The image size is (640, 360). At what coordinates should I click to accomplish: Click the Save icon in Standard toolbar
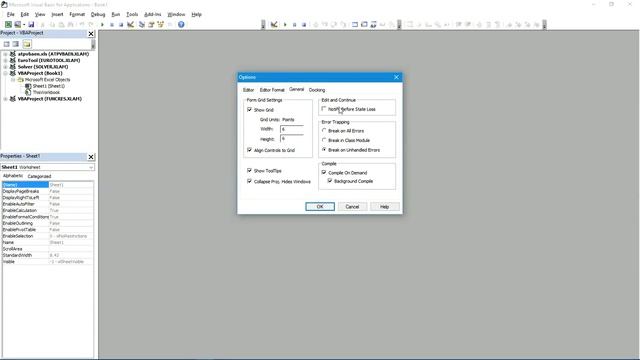(31, 24)
